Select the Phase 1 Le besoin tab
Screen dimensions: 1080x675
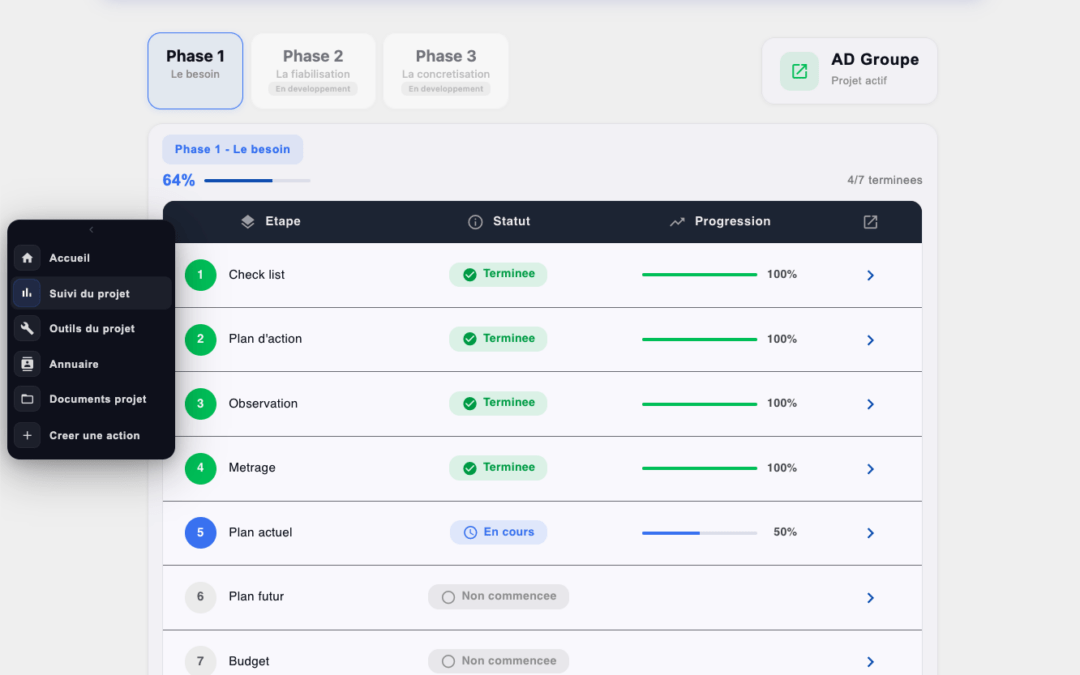point(195,71)
